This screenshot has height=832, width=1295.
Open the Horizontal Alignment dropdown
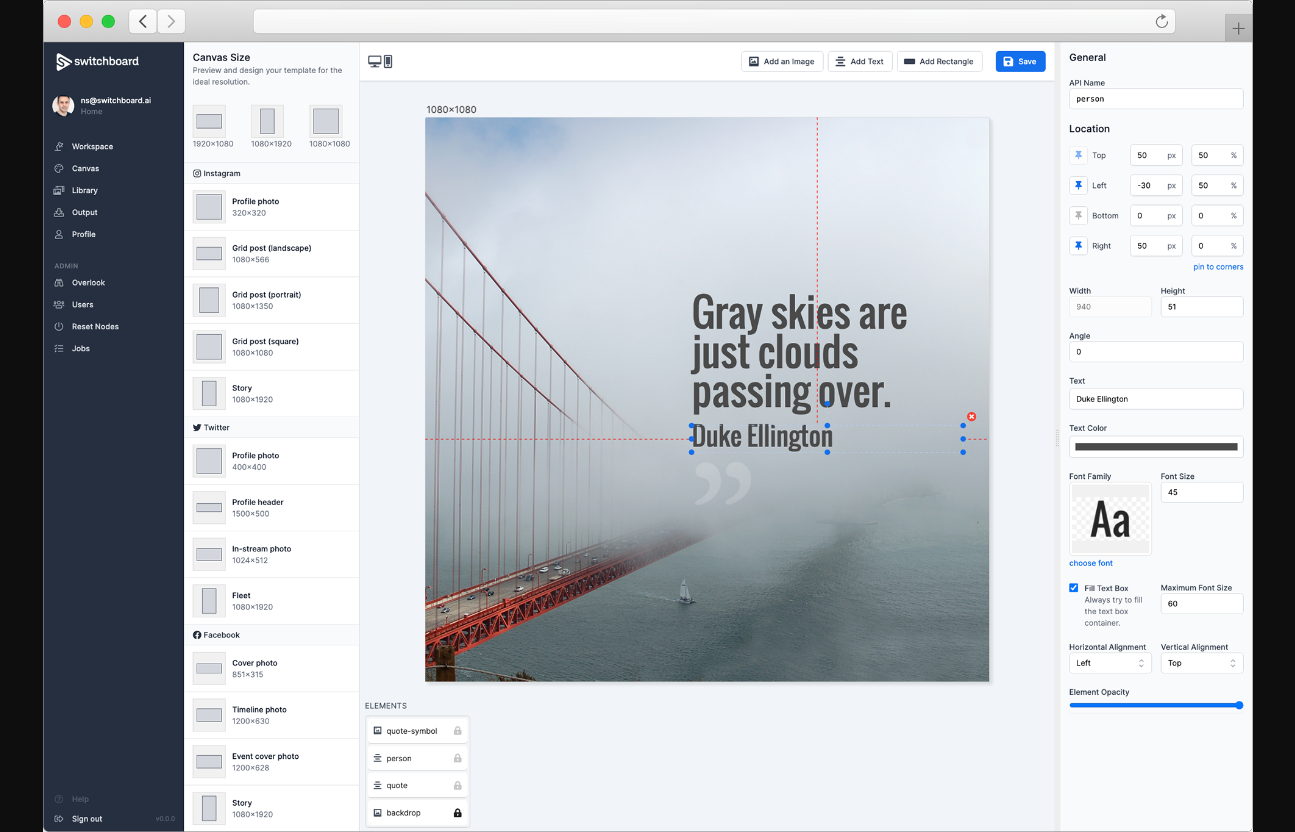pos(1109,663)
